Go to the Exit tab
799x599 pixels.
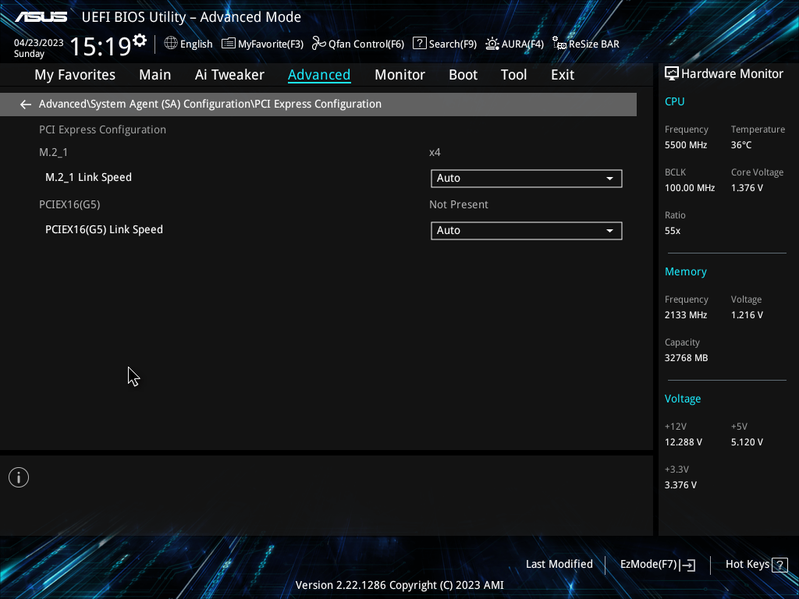(563, 75)
